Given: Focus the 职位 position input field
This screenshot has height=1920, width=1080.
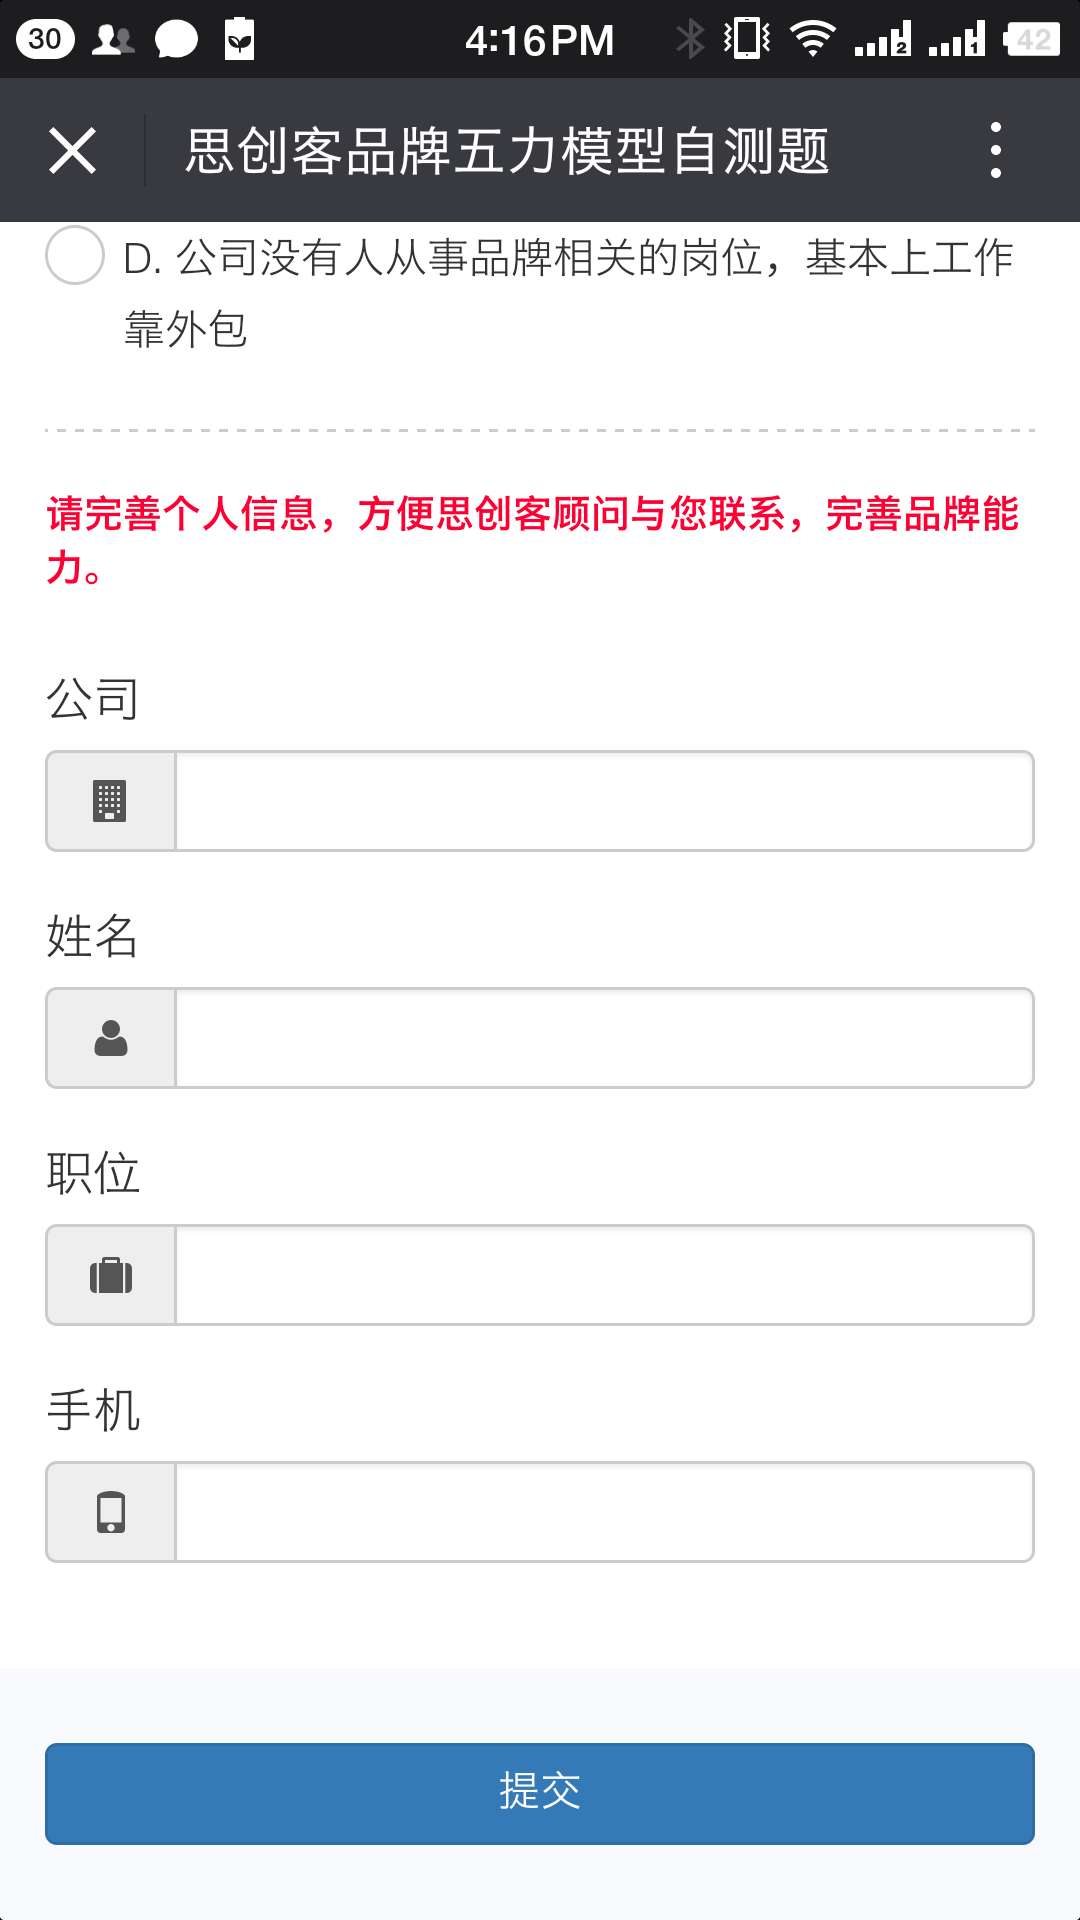Looking at the screenshot, I should [604, 1275].
